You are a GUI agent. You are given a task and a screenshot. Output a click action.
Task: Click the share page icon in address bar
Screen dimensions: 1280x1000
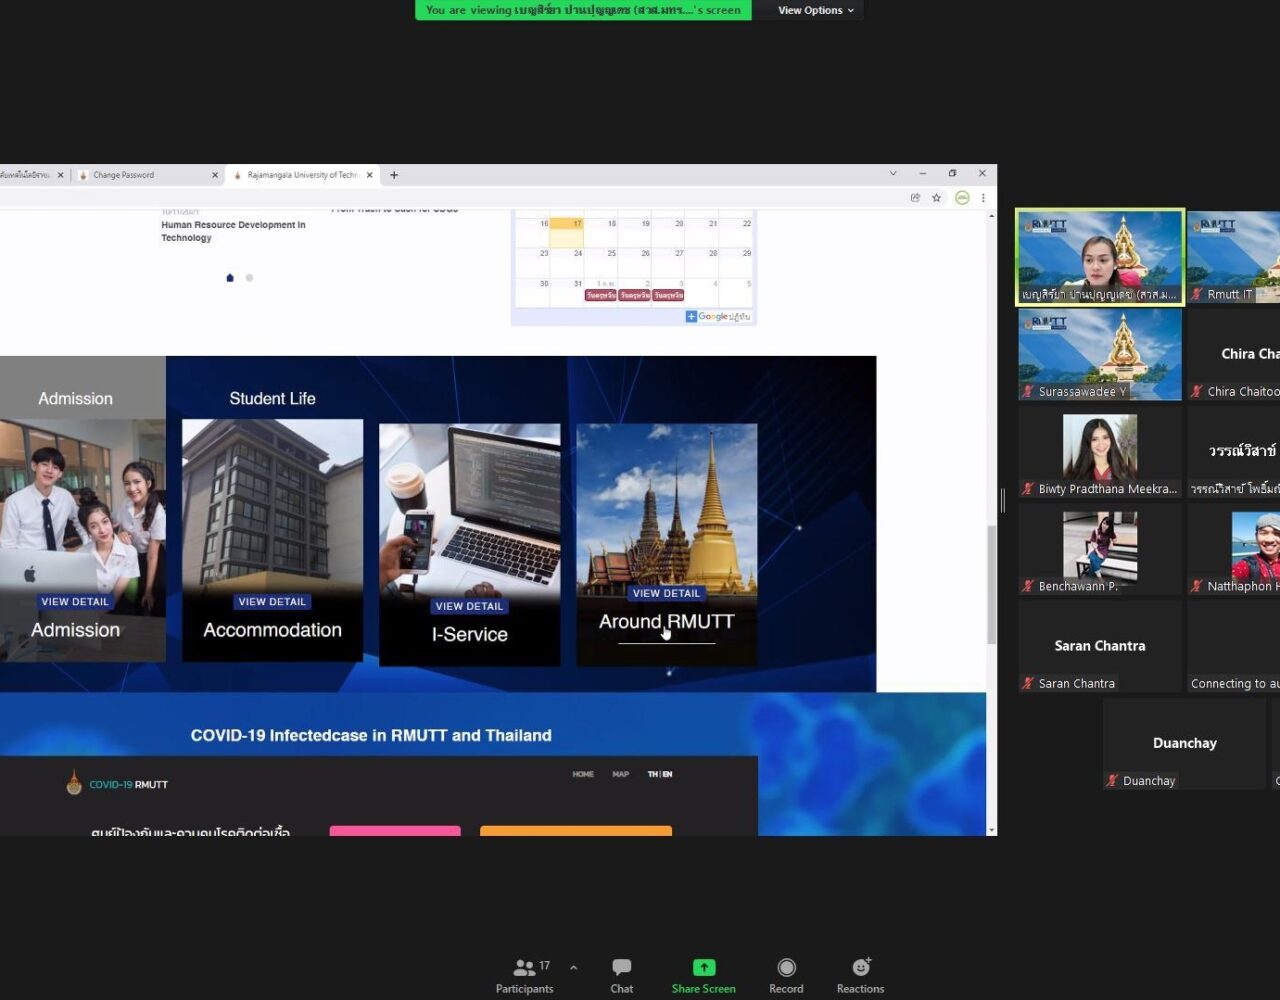915,198
